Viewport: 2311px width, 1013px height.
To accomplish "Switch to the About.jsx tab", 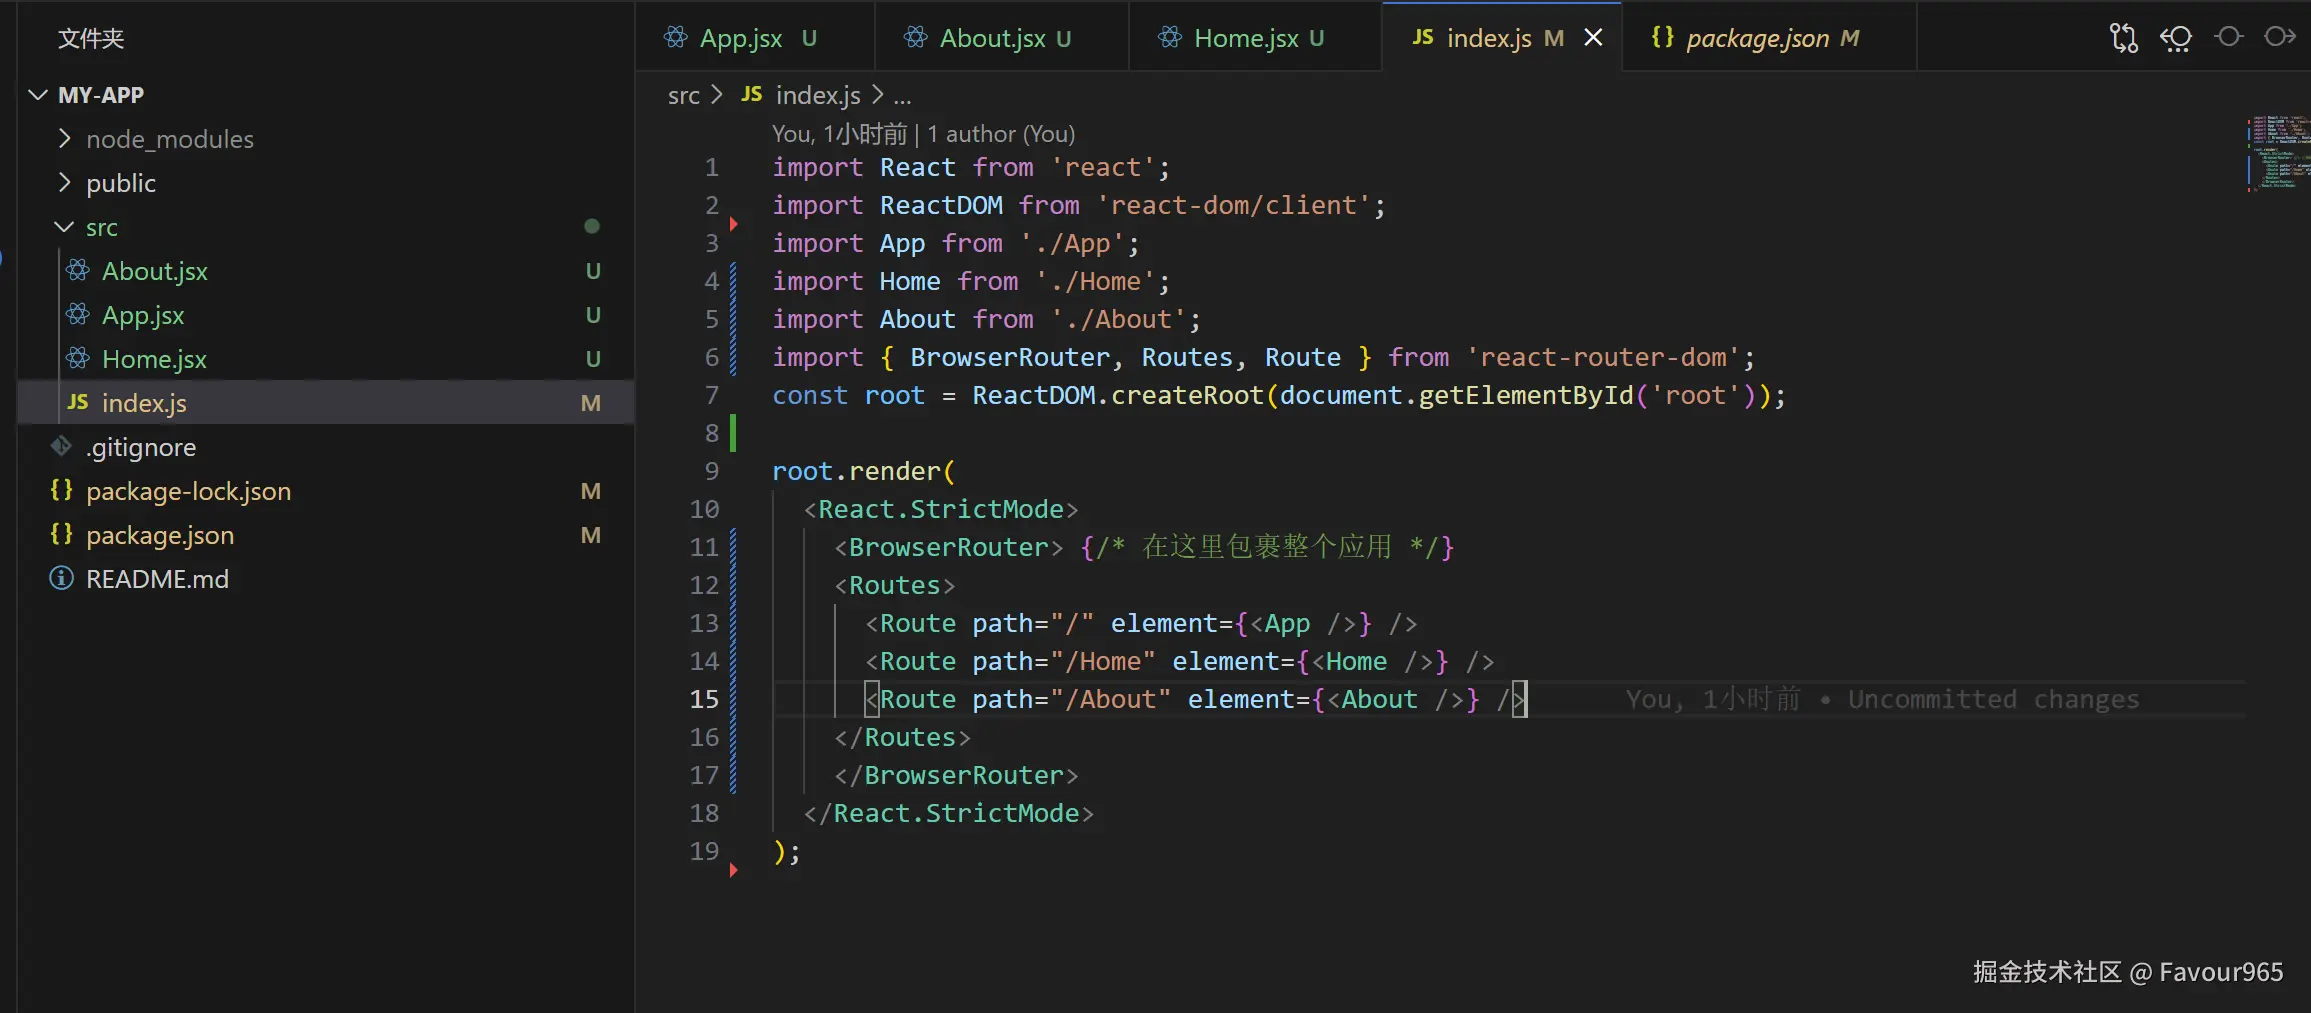I will coord(1002,37).
